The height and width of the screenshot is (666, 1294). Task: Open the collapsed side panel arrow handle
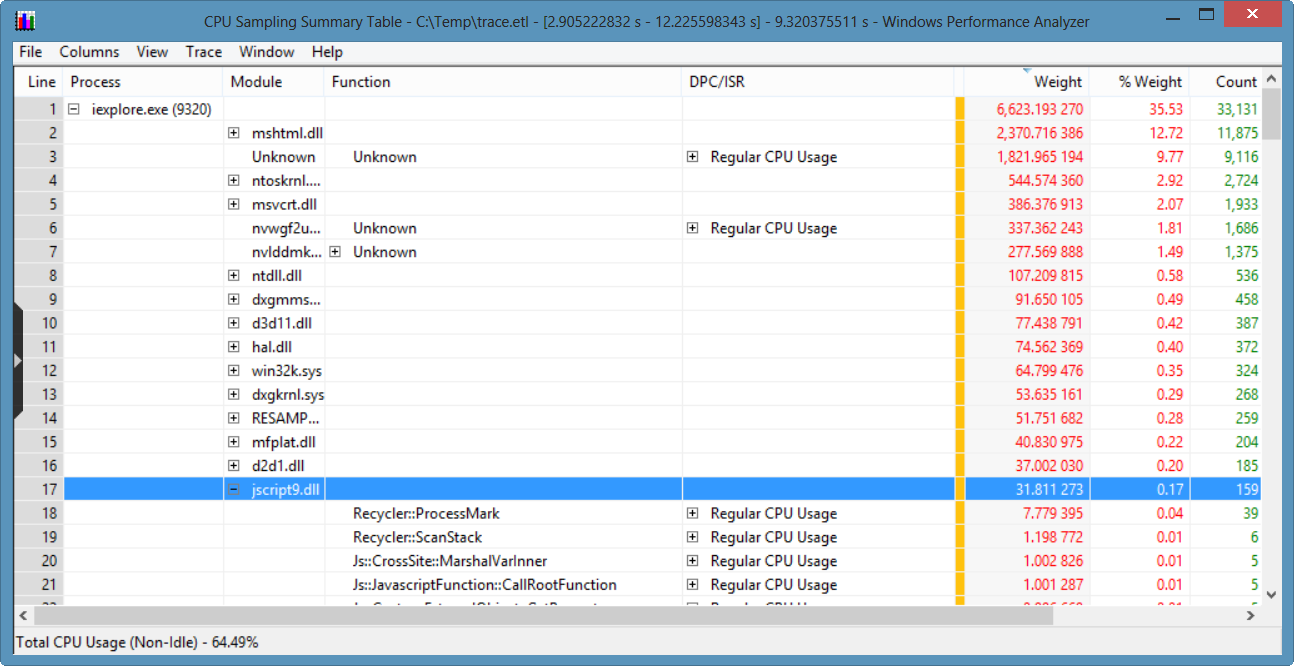click(18, 360)
